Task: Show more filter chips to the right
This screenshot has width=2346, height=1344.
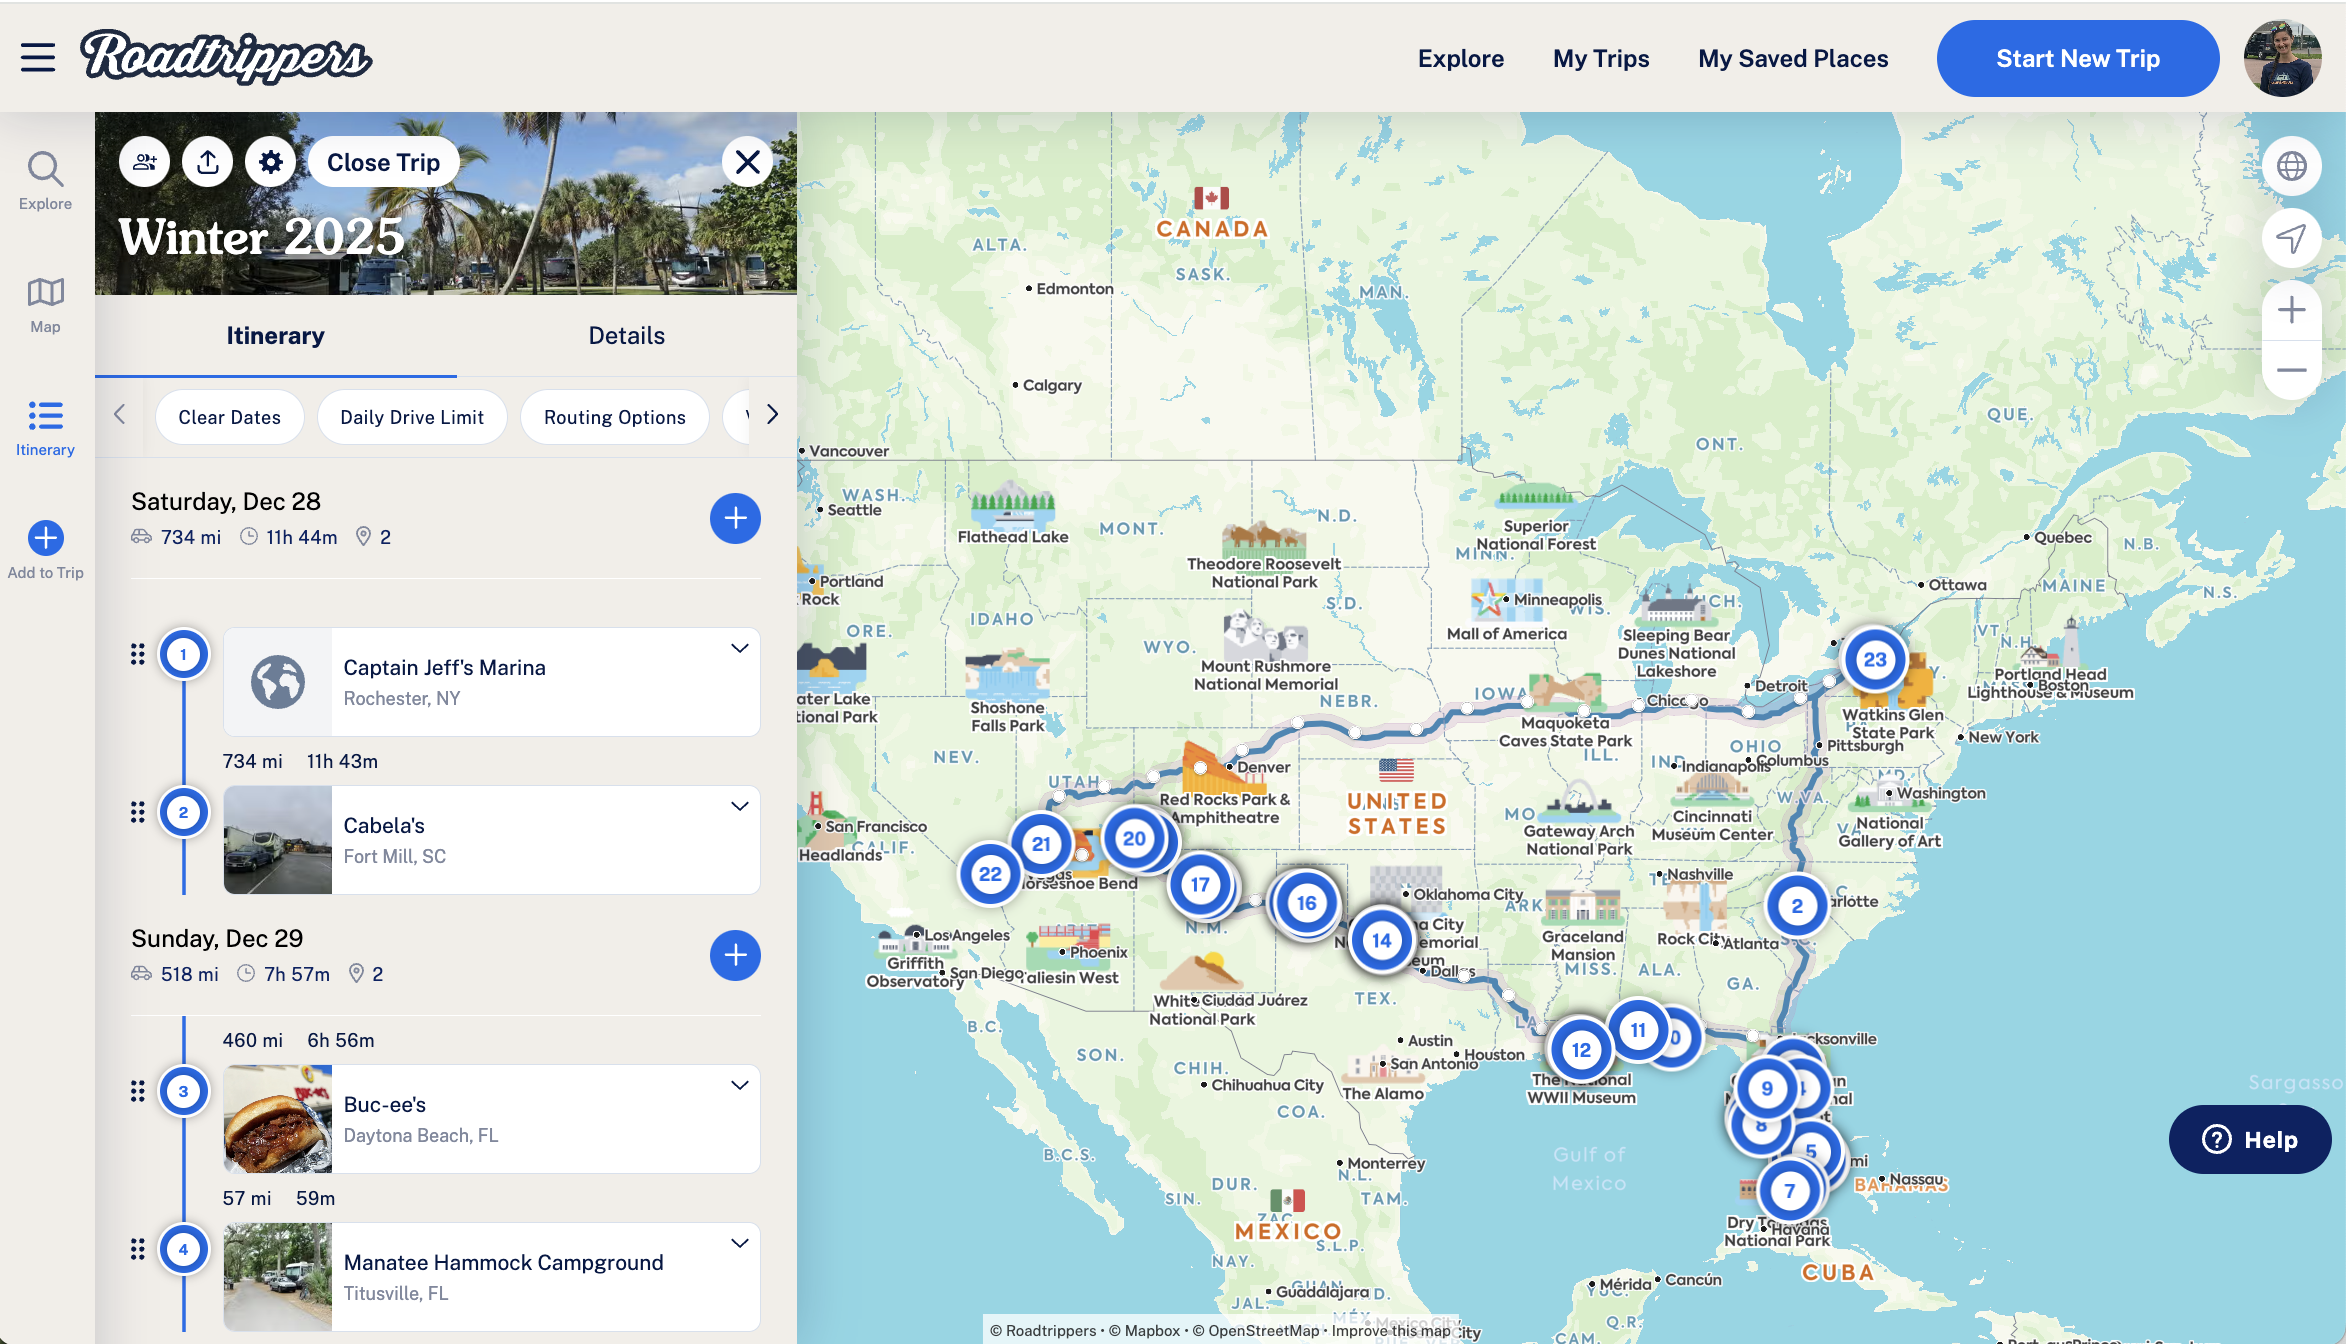Action: pyautogui.click(x=772, y=414)
